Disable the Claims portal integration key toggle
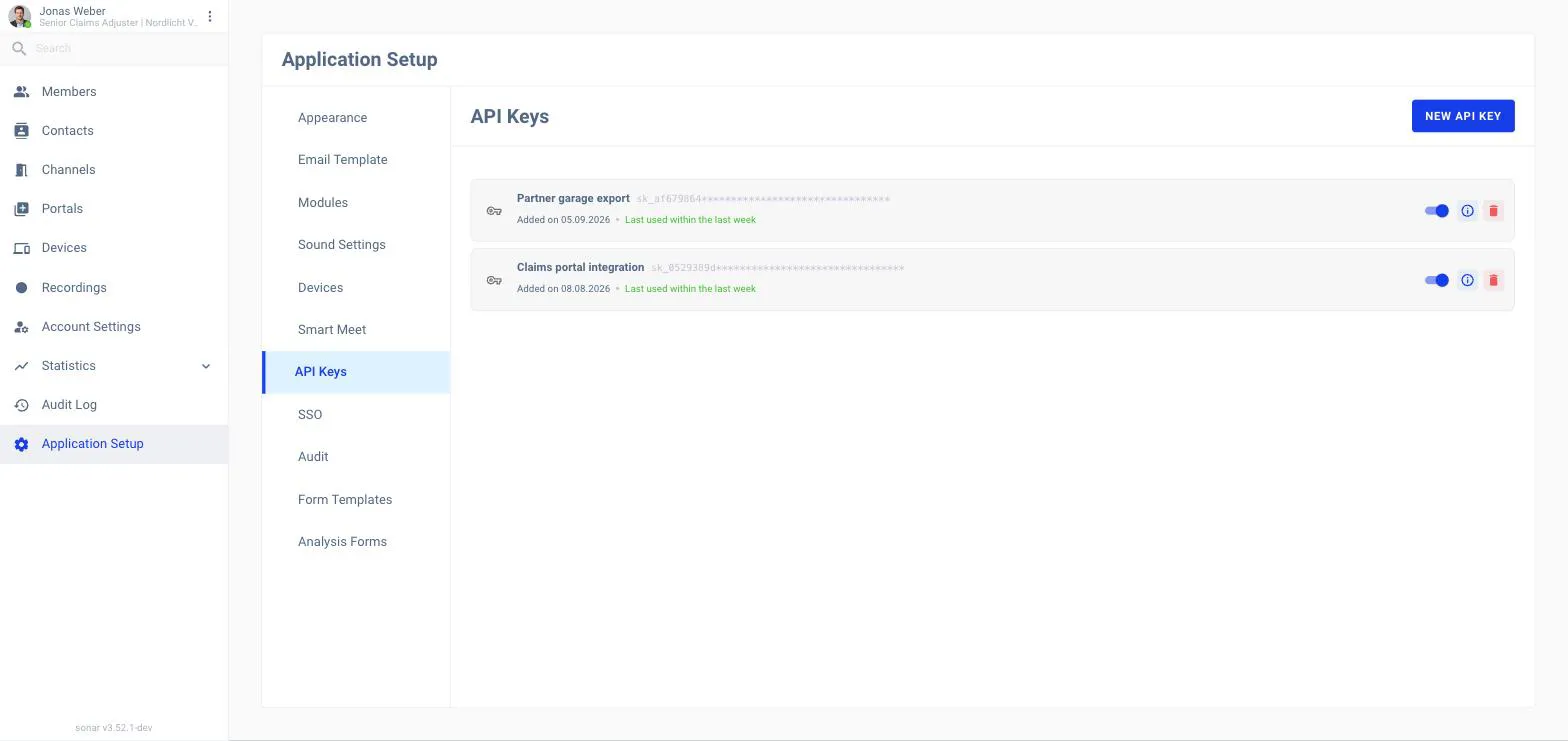The width and height of the screenshot is (1568, 741). click(x=1437, y=280)
